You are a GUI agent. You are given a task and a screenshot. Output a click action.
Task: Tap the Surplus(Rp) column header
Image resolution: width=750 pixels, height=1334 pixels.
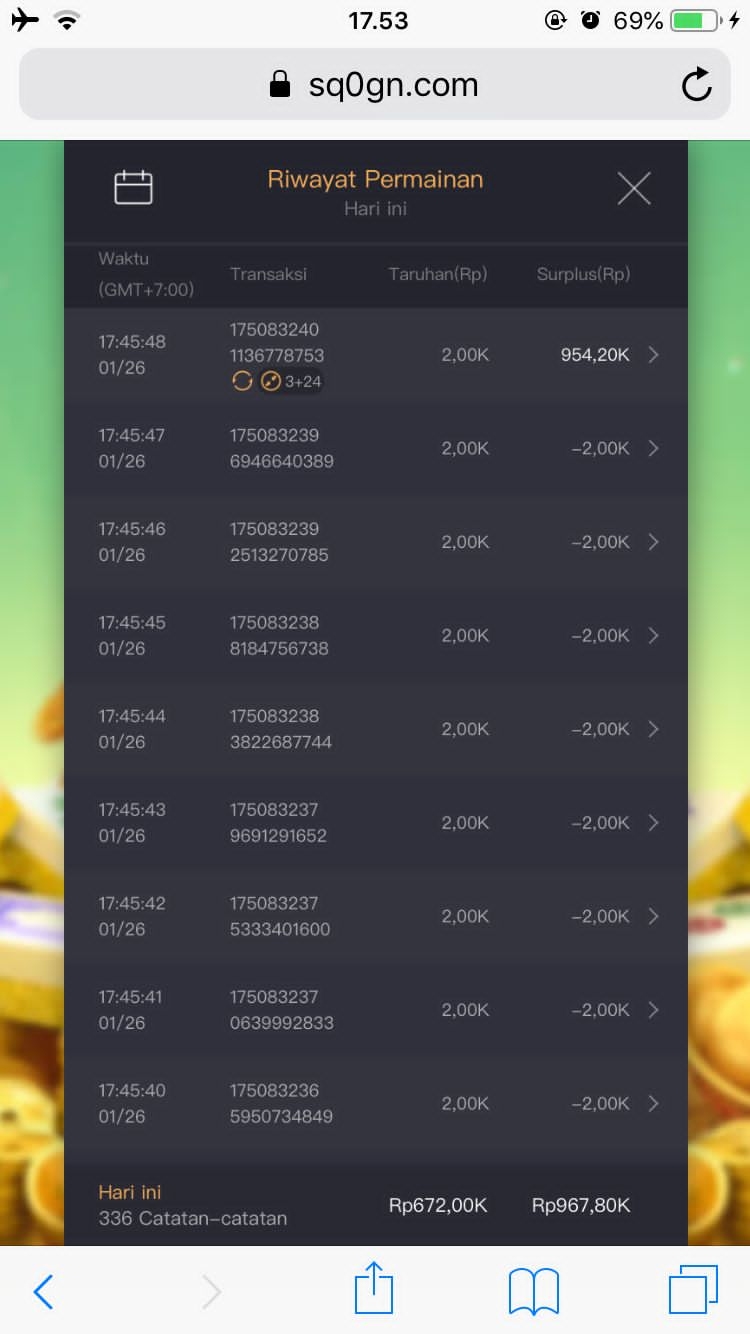583,274
